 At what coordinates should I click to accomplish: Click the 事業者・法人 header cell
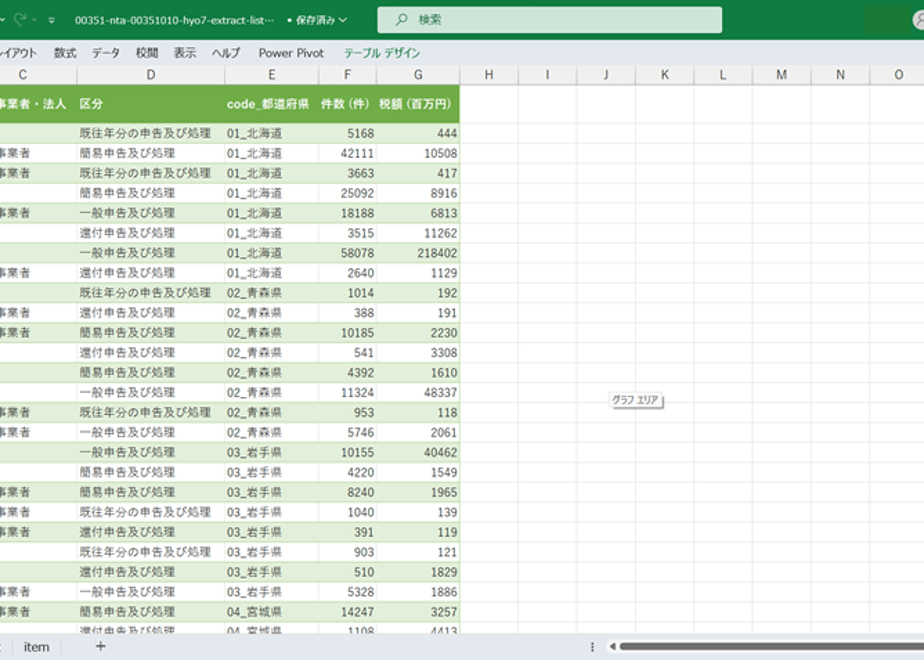coord(38,104)
